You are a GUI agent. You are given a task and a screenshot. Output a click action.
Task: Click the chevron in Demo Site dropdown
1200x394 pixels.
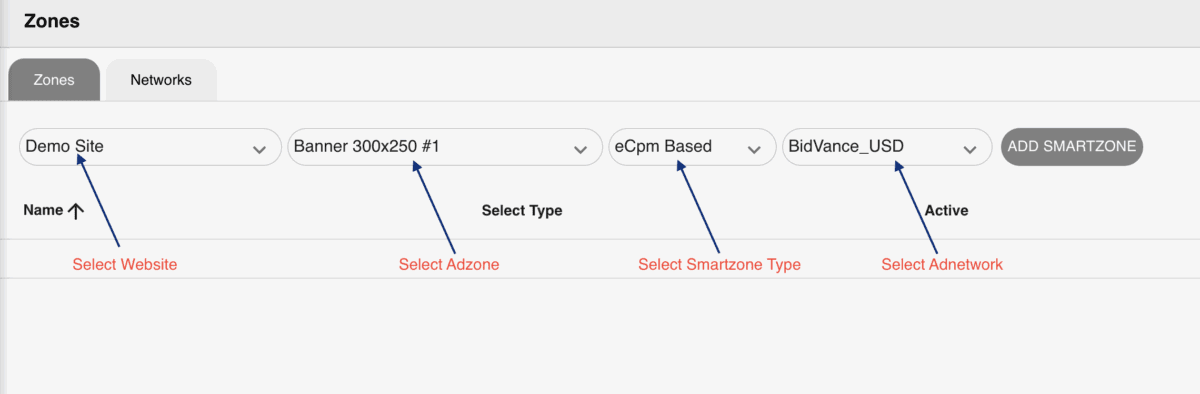260,149
